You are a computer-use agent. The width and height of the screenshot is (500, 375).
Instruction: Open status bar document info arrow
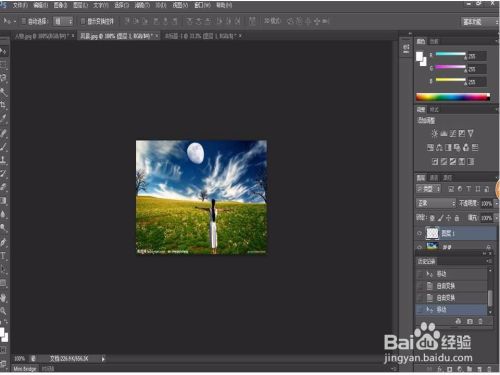pos(103,359)
